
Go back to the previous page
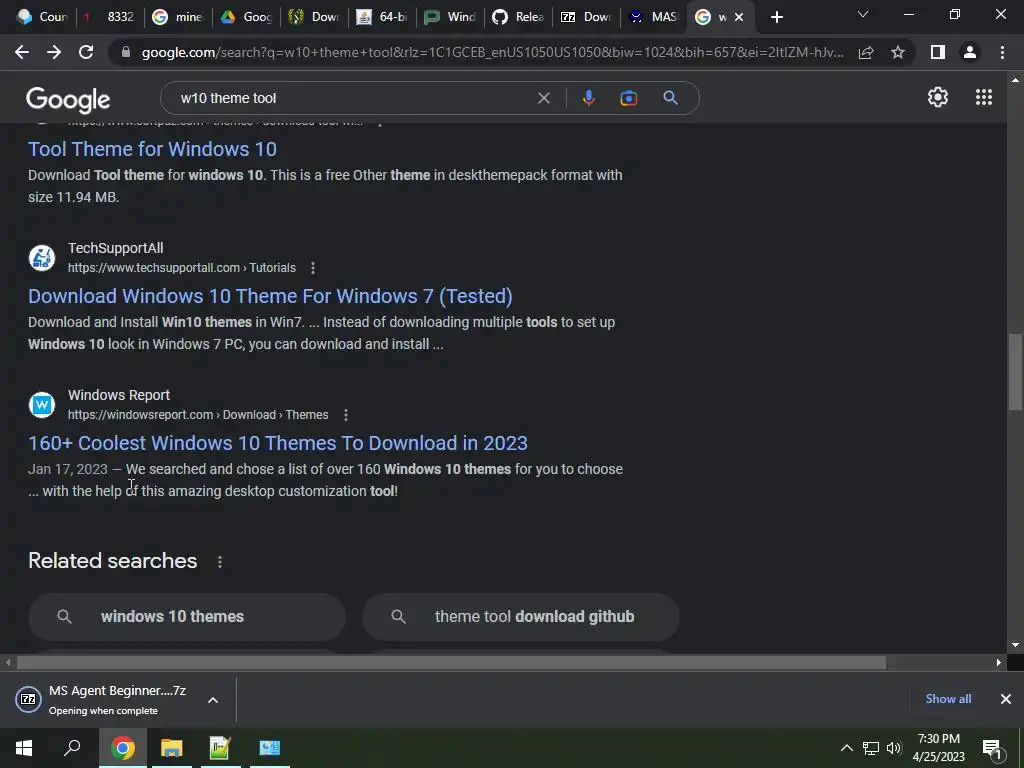tap(22, 52)
